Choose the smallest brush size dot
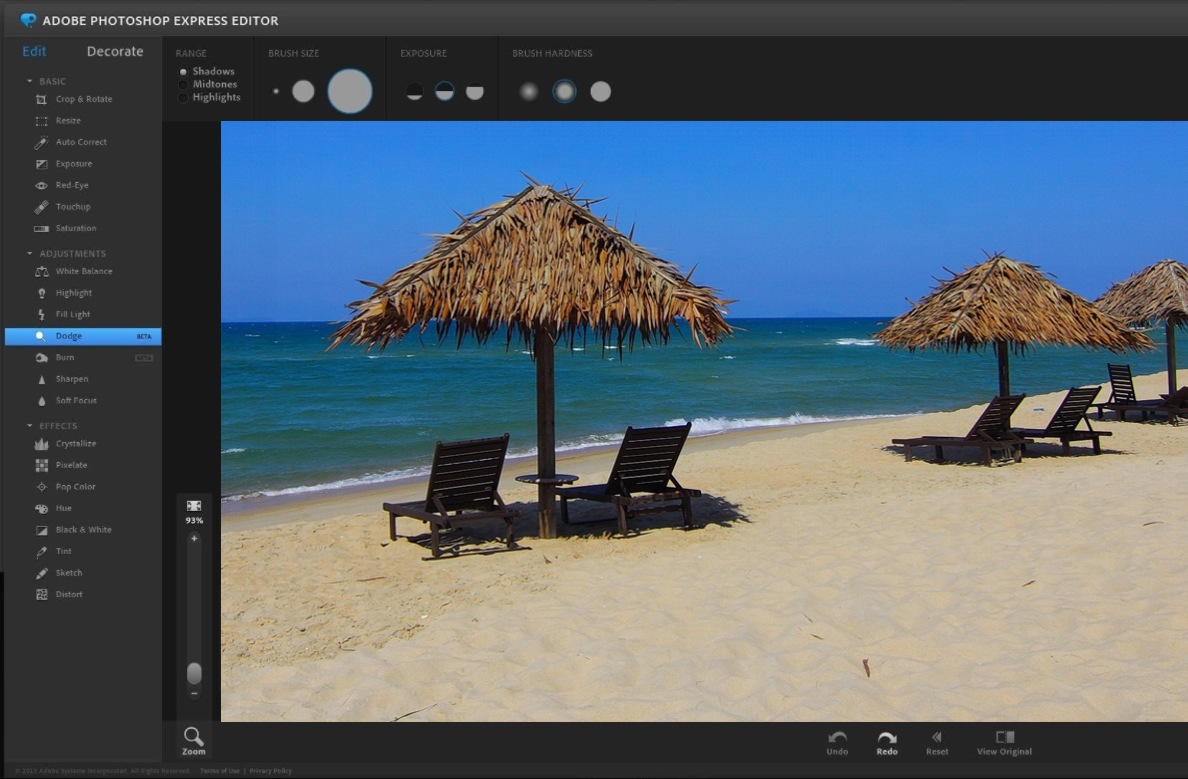This screenshot has height=779, width=1188. 276,91
